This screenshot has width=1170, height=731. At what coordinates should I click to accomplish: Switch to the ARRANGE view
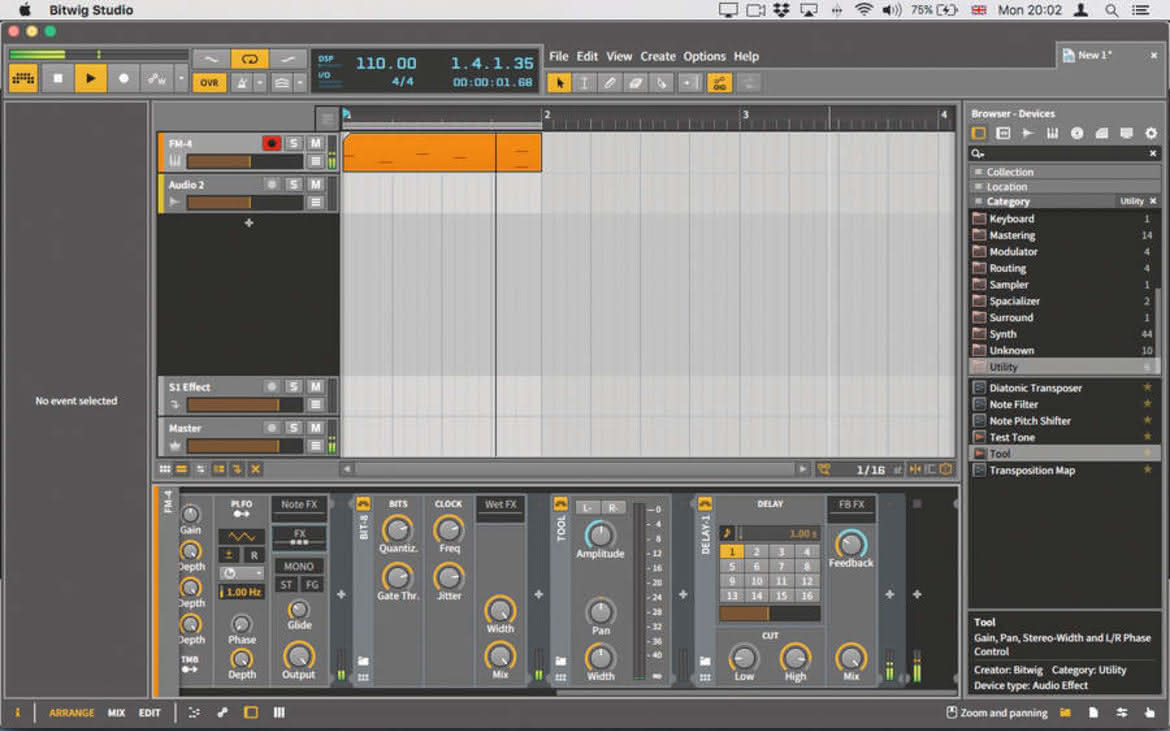pyautogui.click(x=72, y=712)
